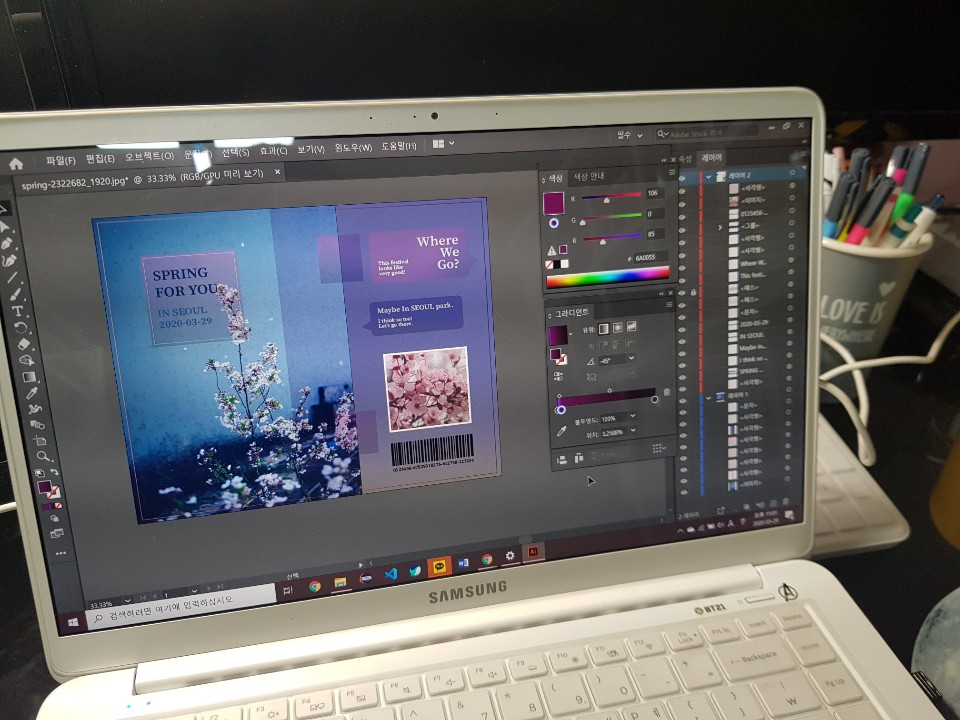The height and width of the screenshot is (720, 960).
Task: Open the 도움말(H) menu
Action: [399, 146]
